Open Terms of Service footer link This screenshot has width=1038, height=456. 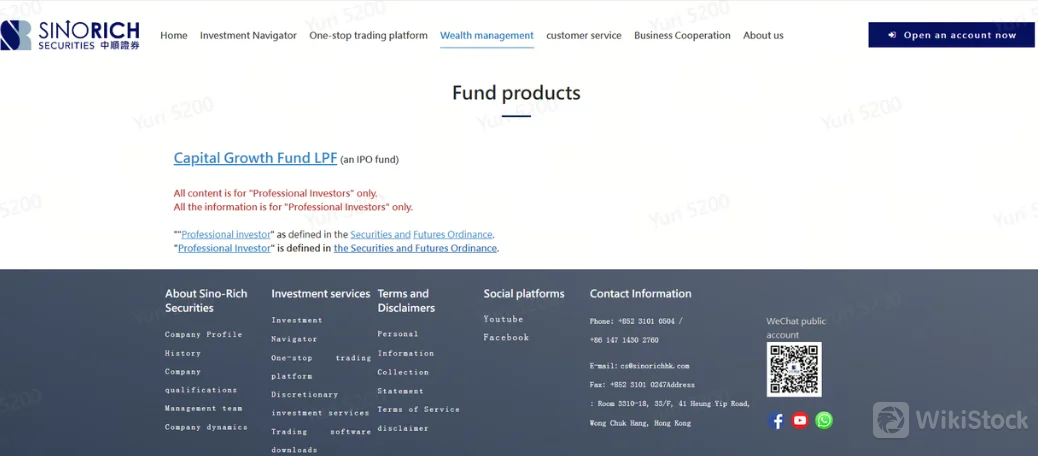(418, 409)
